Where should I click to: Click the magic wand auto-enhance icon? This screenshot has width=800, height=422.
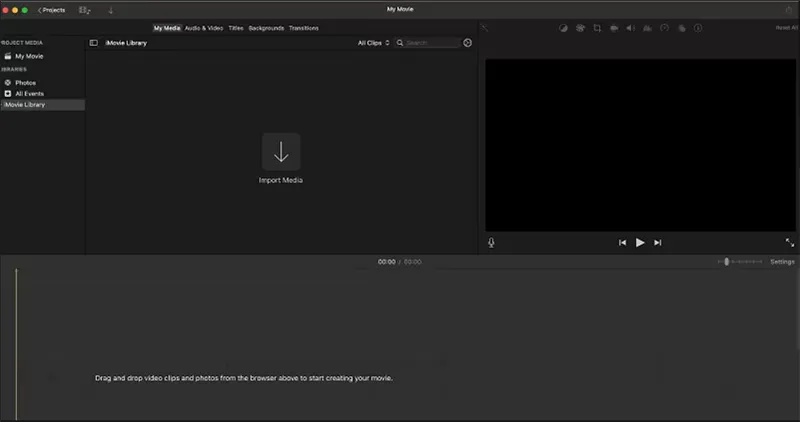pyautogui.click(x=485, y=28)
